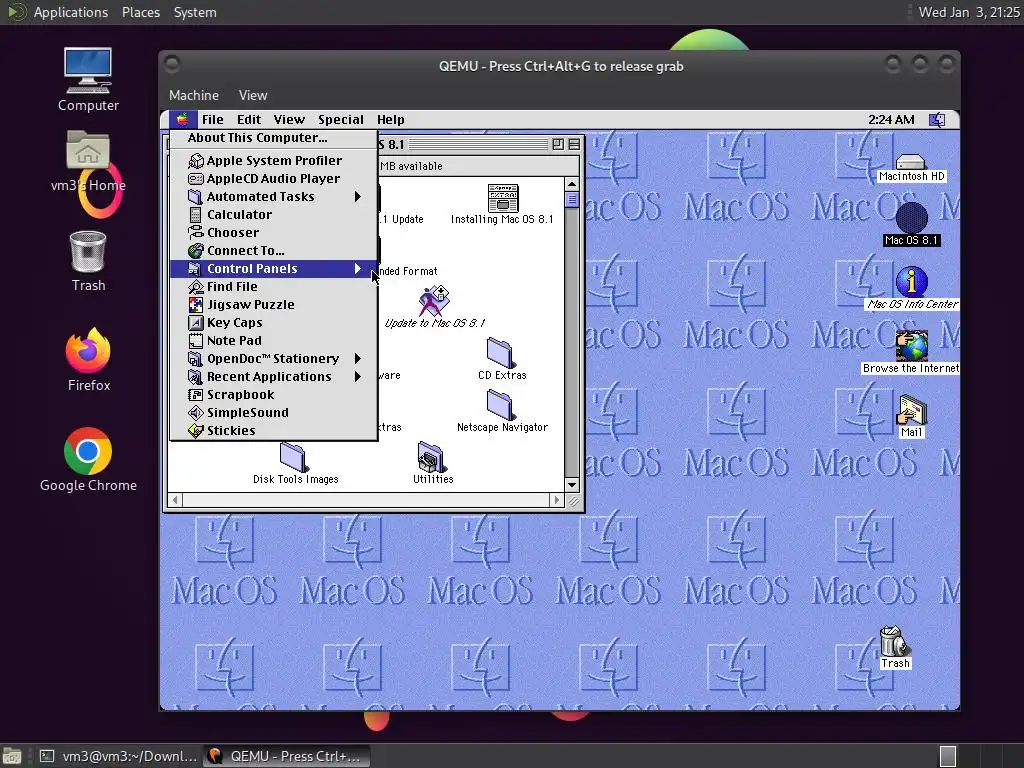Click the Finder application menu icon
The width and height of the screenshot is (1024, 768).
point(937,120)
